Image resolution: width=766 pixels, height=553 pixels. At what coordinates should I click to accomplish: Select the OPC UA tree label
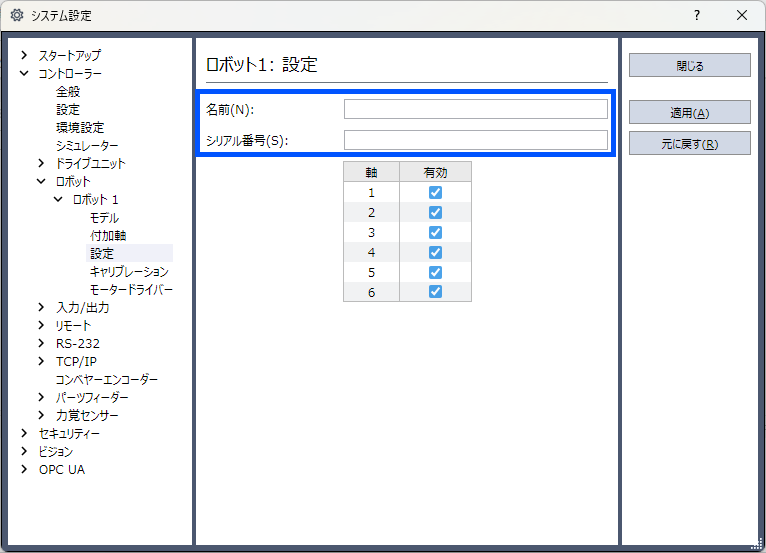[62, 469]
